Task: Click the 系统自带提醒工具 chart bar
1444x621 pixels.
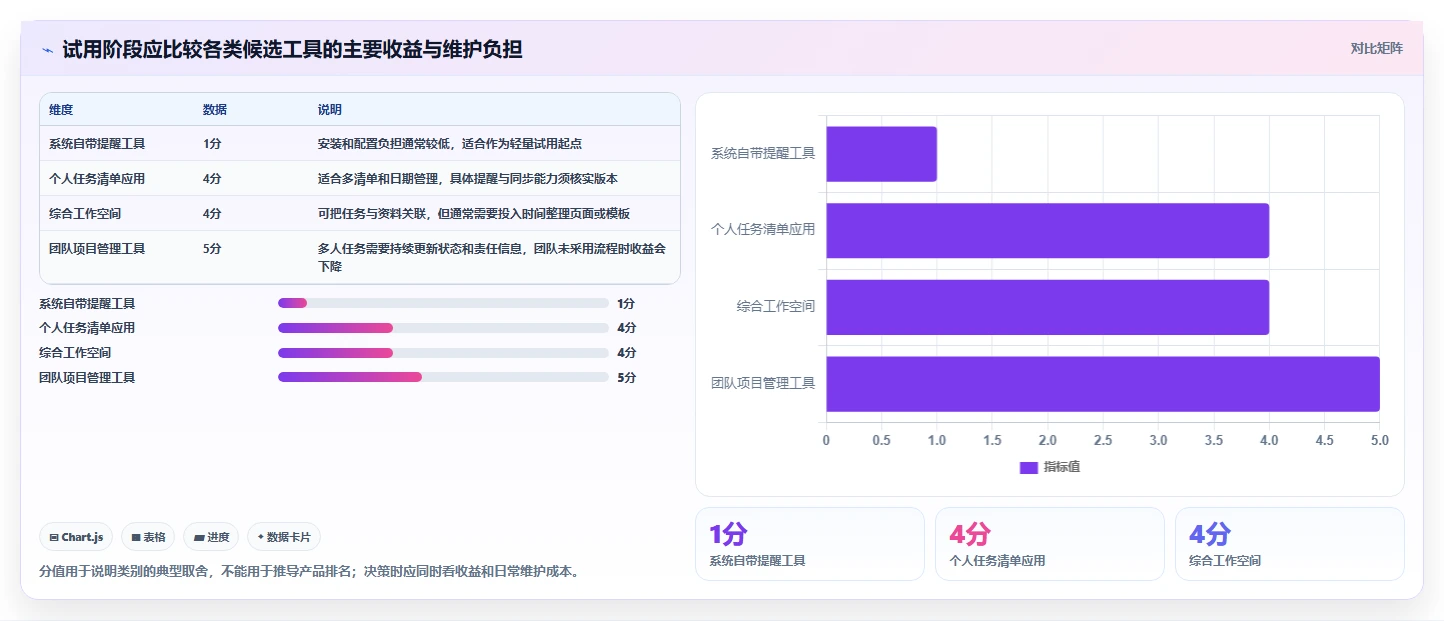Action: pos(881,154)
